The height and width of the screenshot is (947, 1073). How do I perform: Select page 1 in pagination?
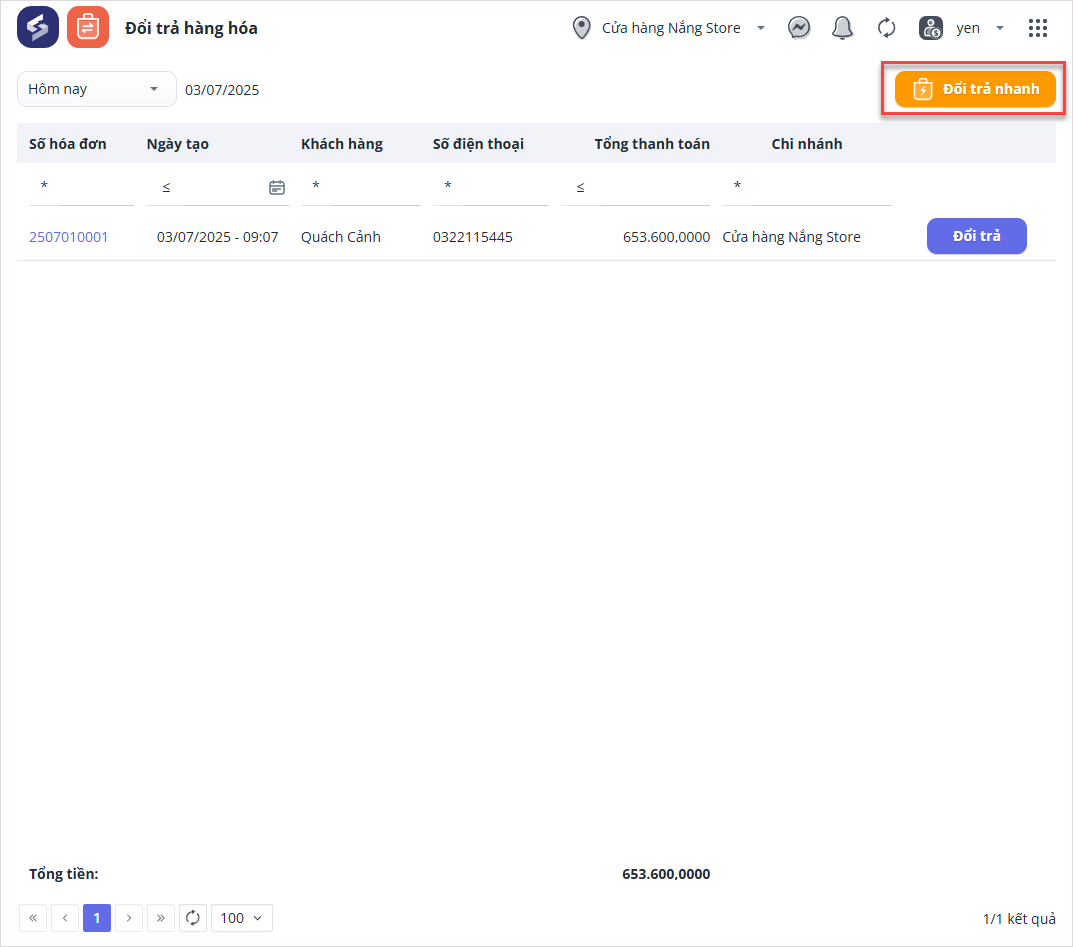point(97,918)
